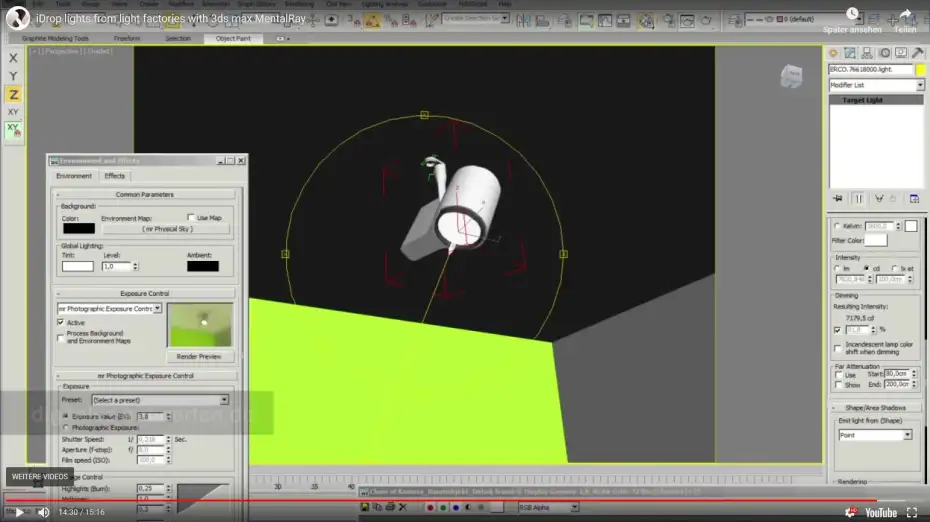Image resolution: width=930 pixels, height=522 pixels.
Task: Open the Modify command panel tab
Action: [x=850, y=53]
